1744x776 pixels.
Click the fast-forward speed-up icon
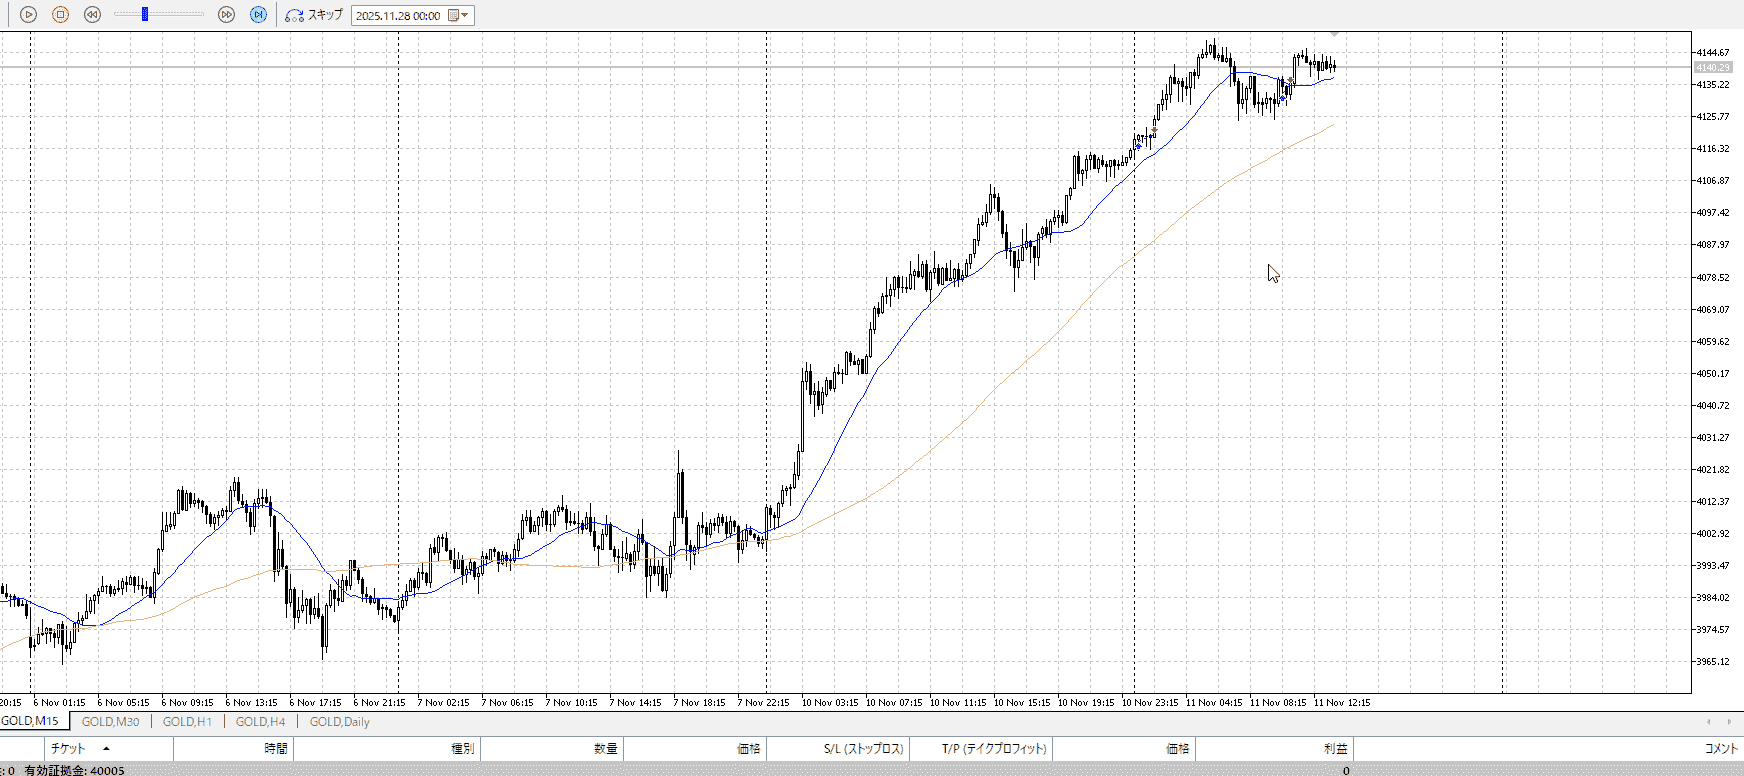coord(226,15)
